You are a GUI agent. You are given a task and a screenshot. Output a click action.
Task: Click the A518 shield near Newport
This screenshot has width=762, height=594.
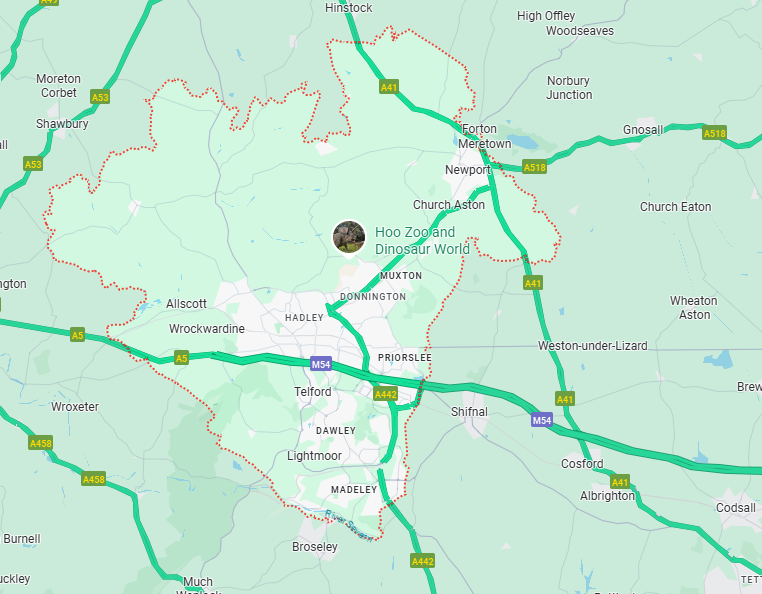(535, 167)
